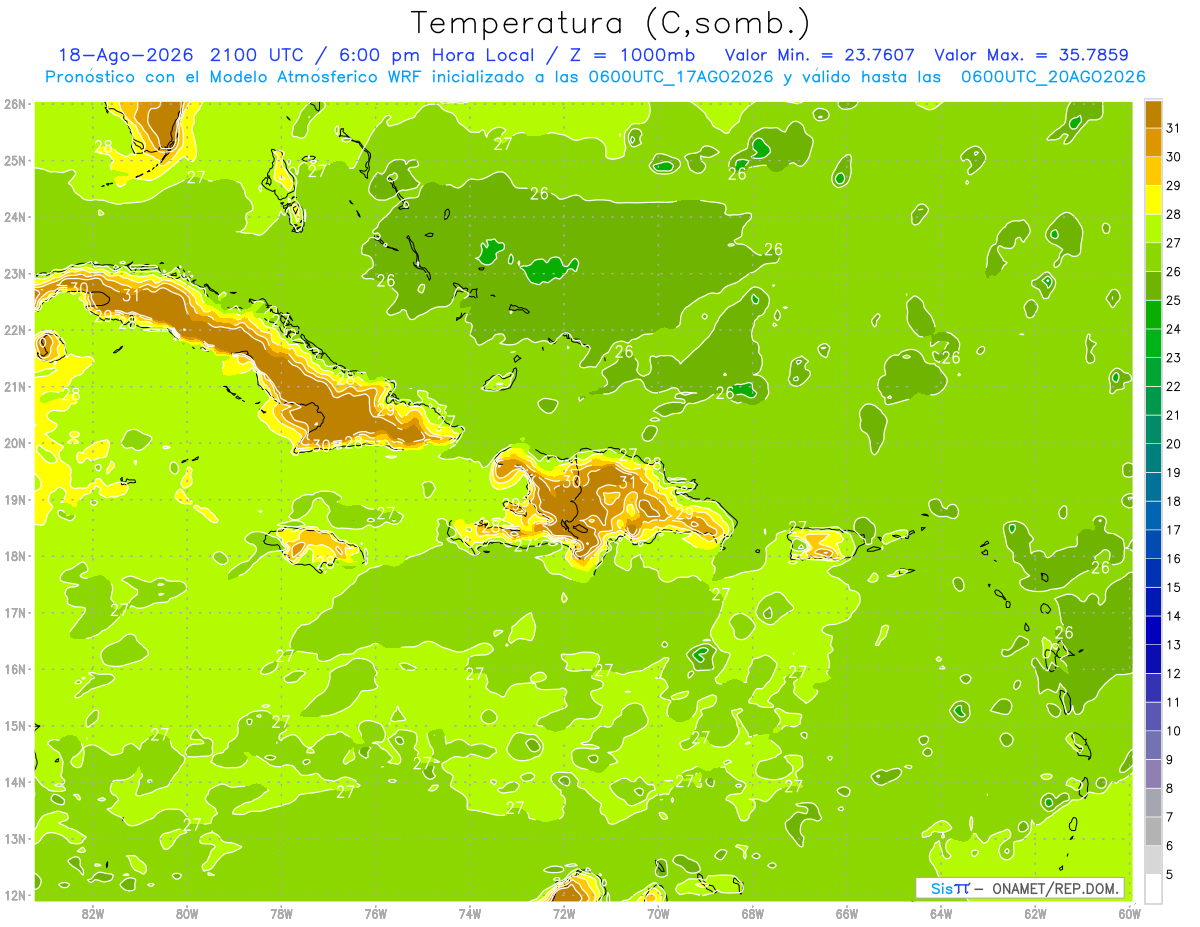Image resolution: width=1200 pixels, height=927 pixels.
Task: Click the 19N latitude axis label
Action: pos(14,499)
